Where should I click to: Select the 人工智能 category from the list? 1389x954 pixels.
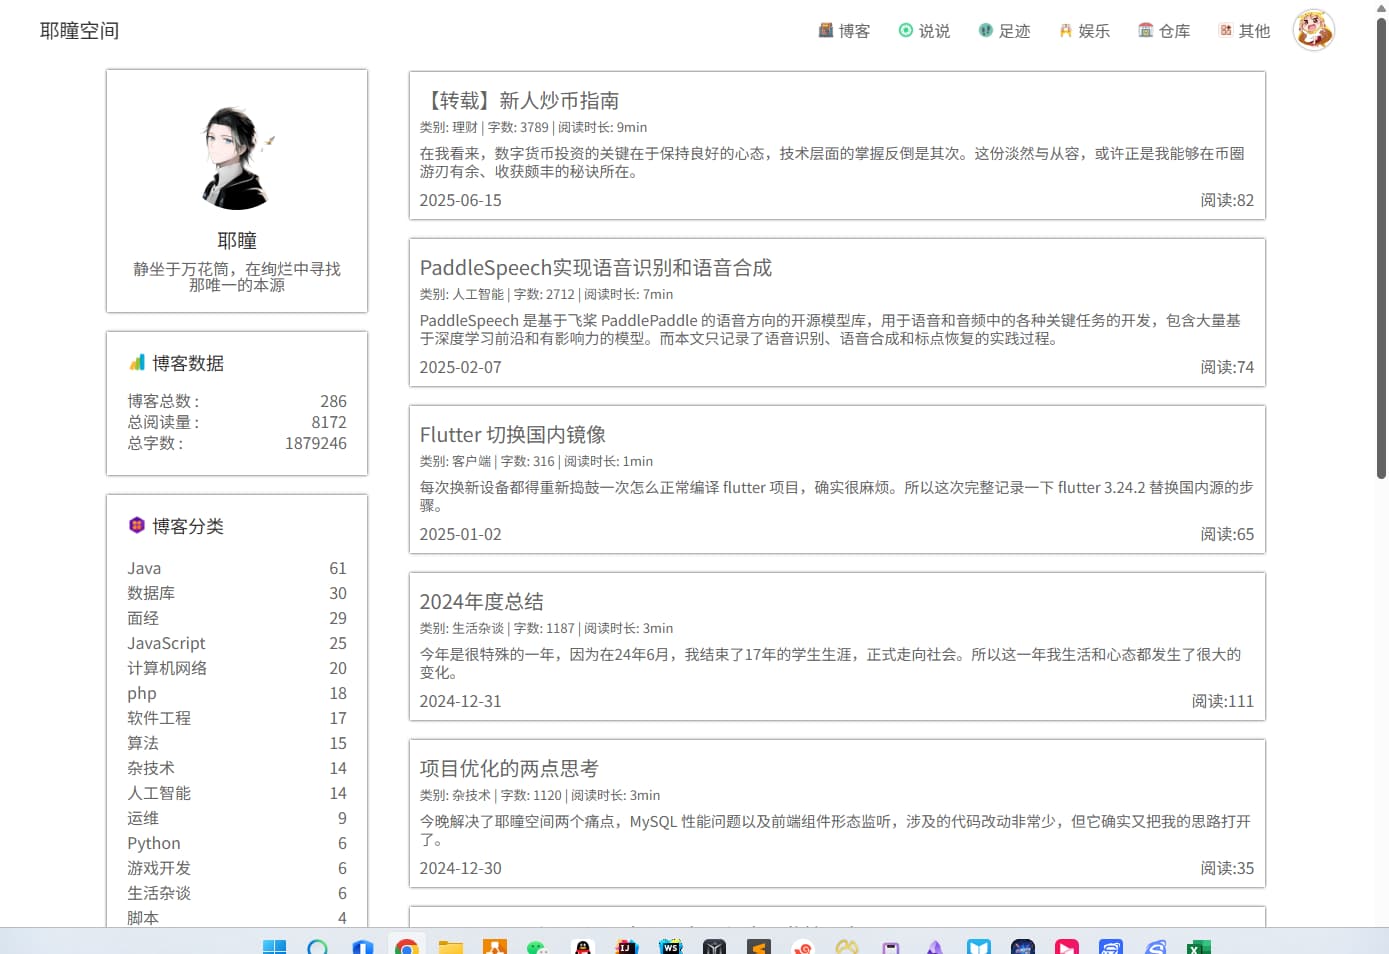pos(159,793)
